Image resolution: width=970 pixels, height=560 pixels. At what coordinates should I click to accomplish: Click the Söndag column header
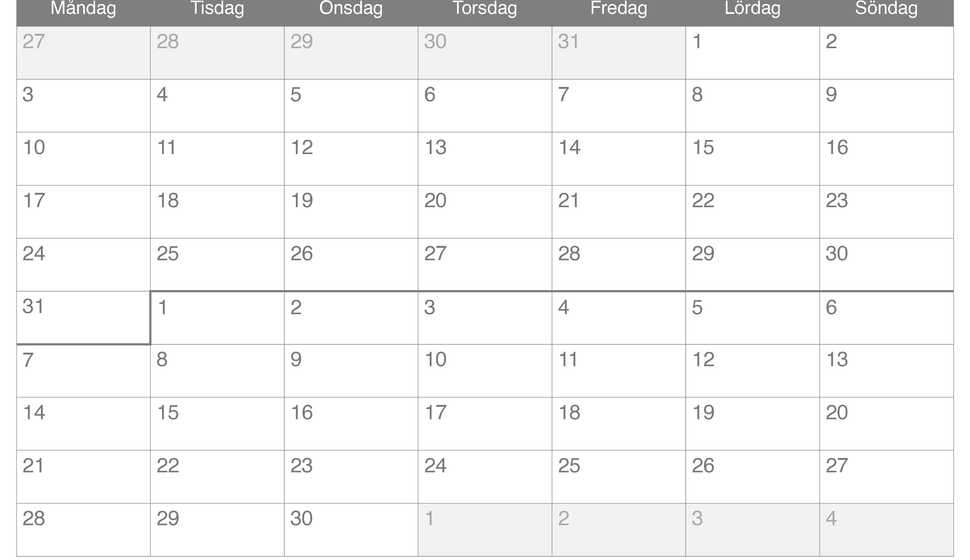pyautogui.click(x=886, y=10)
